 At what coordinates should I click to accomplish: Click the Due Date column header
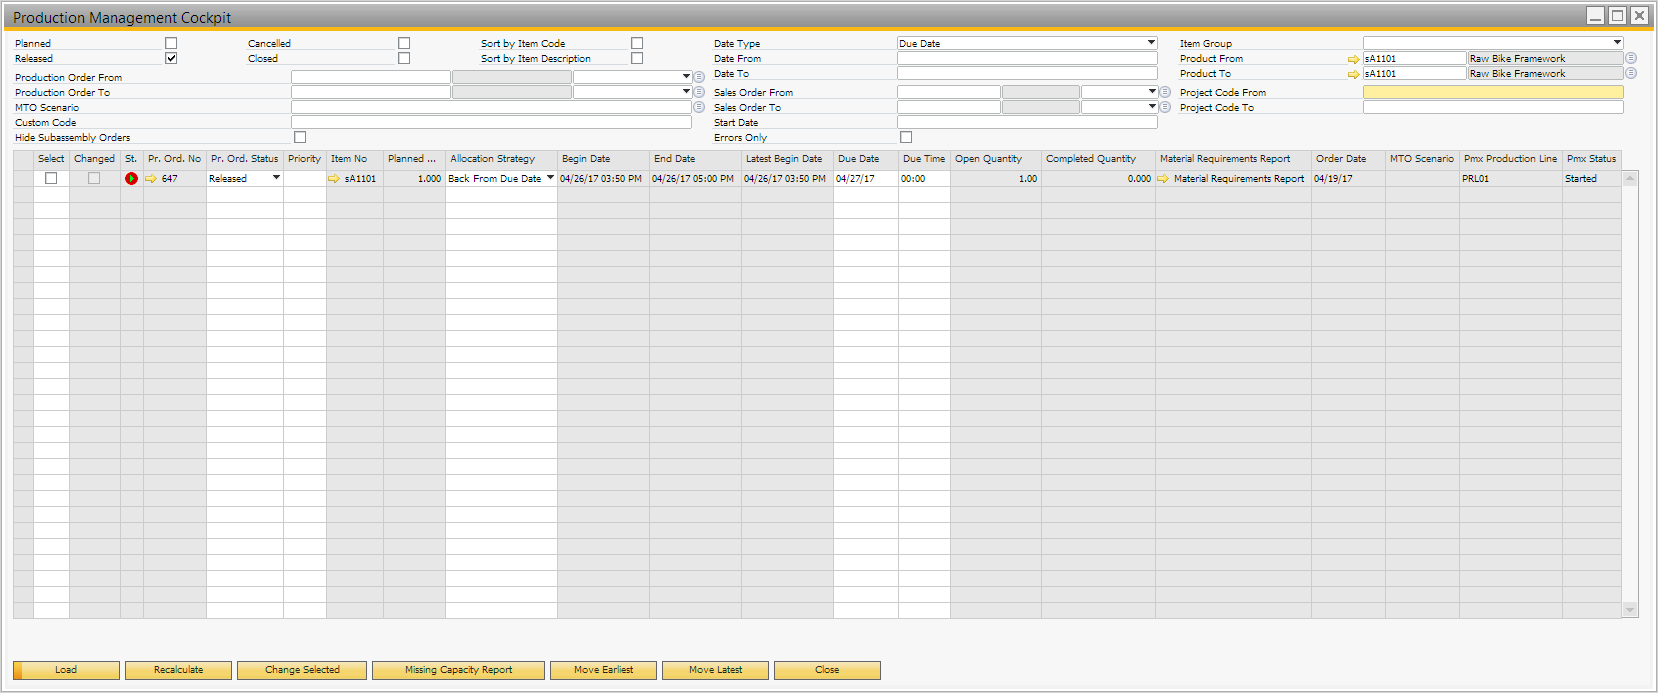858,159
